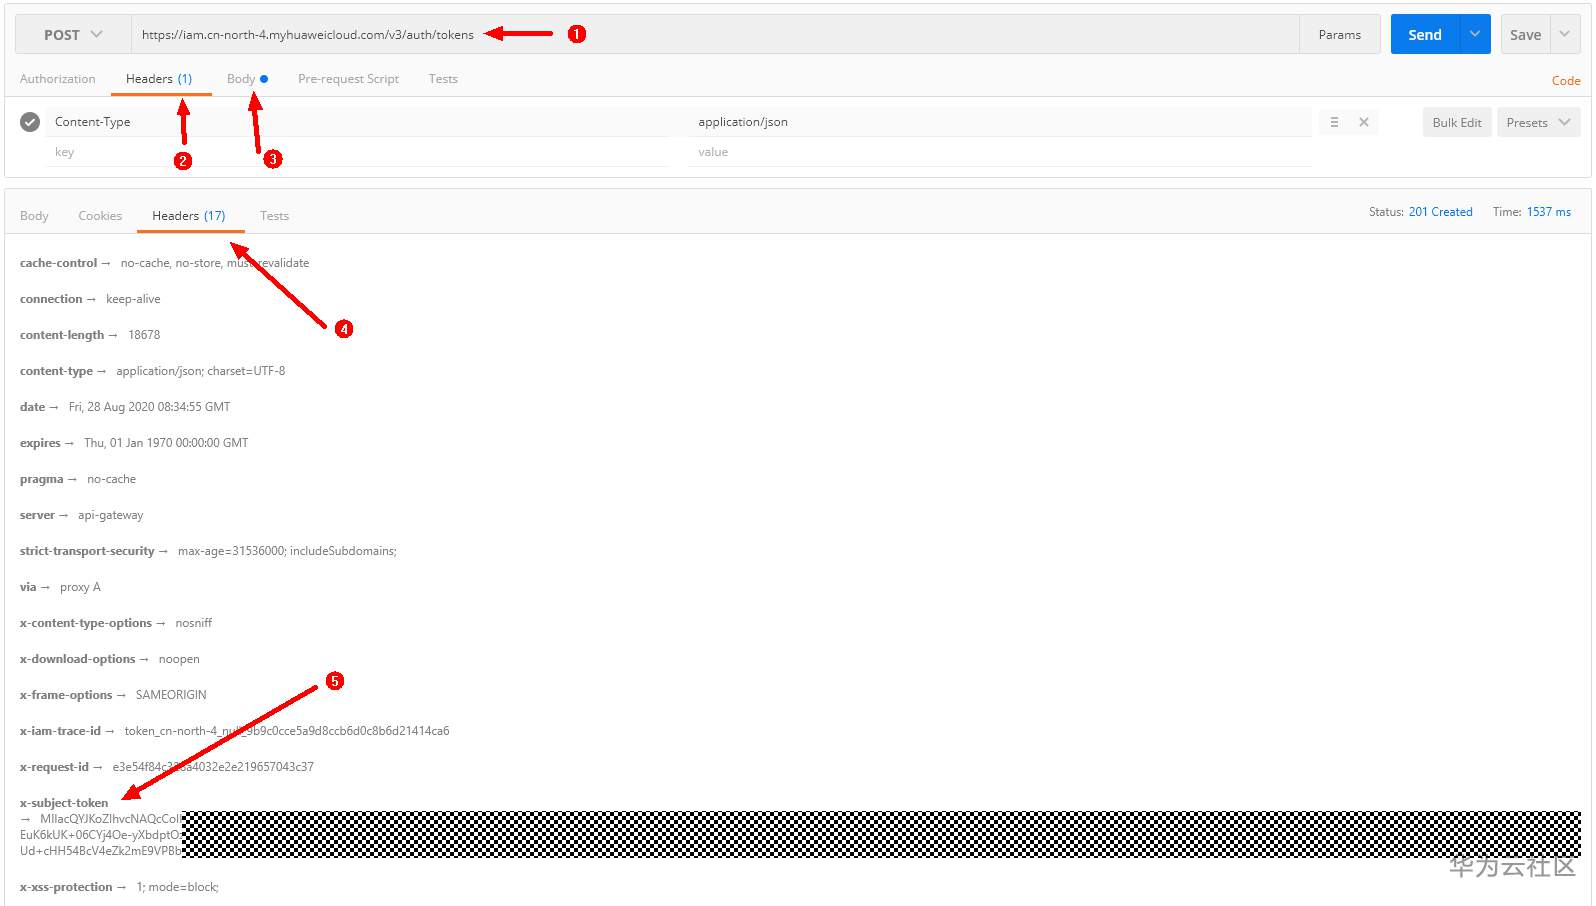Send the request
The width and height of the screenshot is (1596, 906).
click(x=1425, y=34)
